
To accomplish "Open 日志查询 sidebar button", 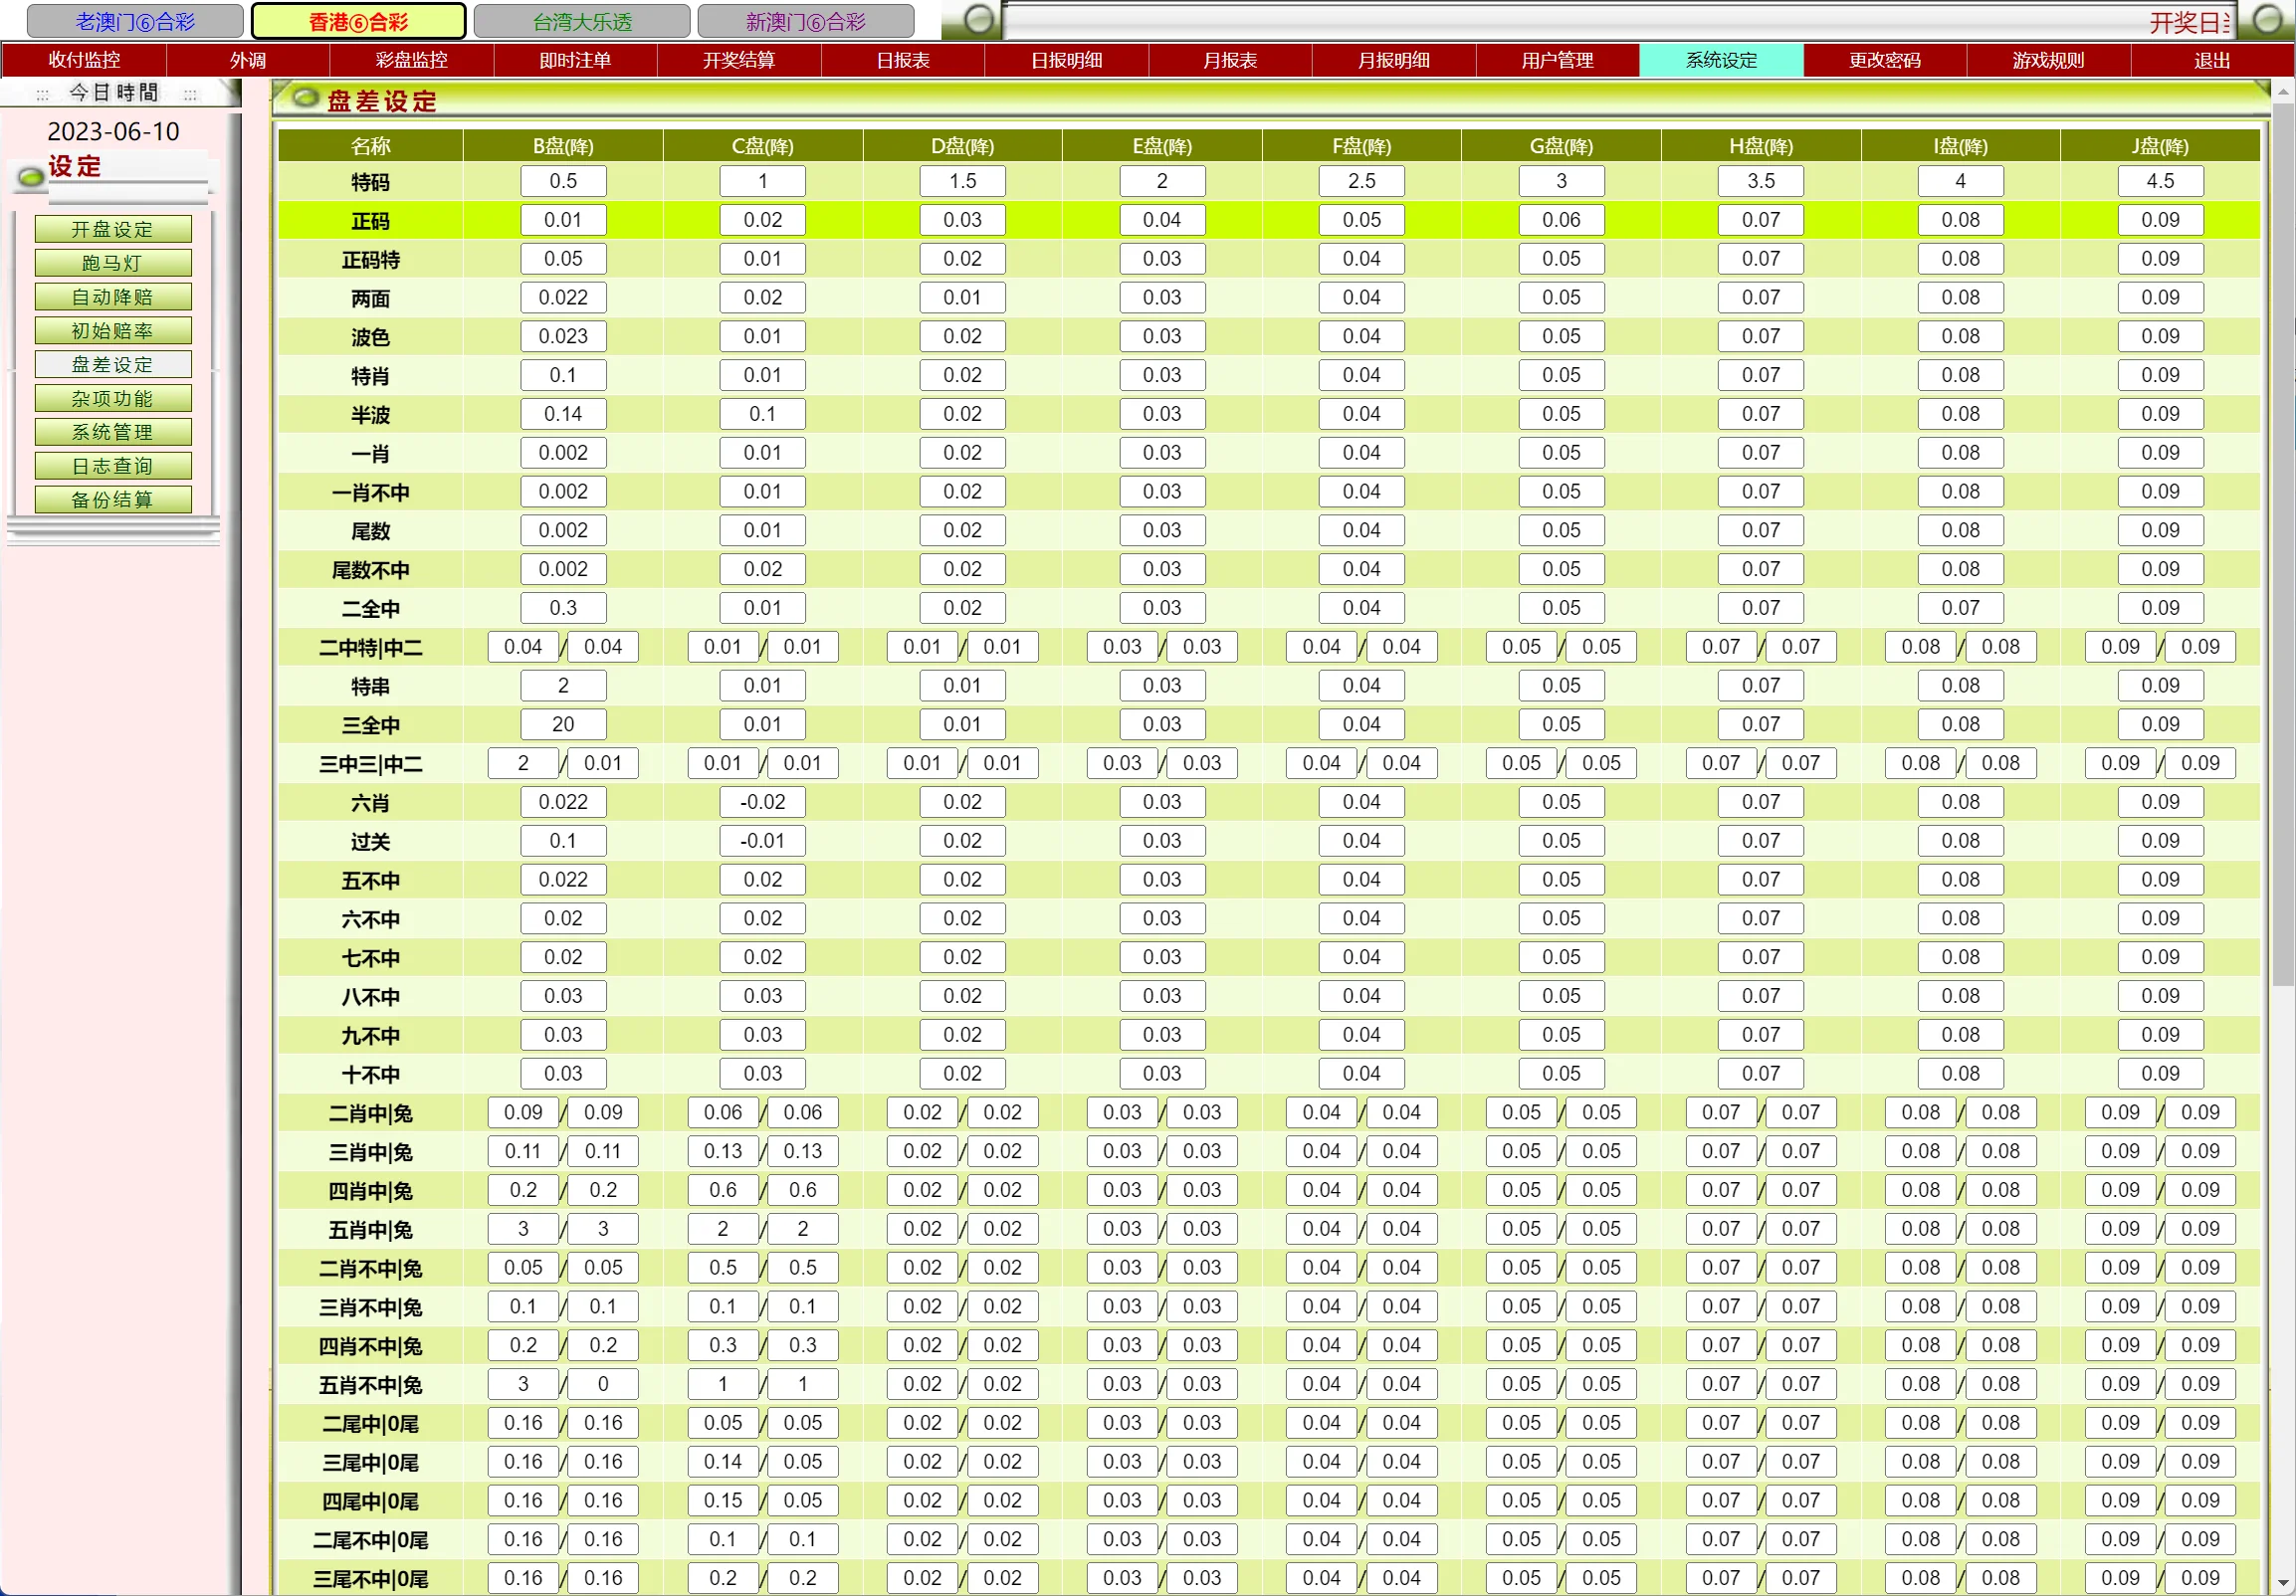I will (113, 466).
